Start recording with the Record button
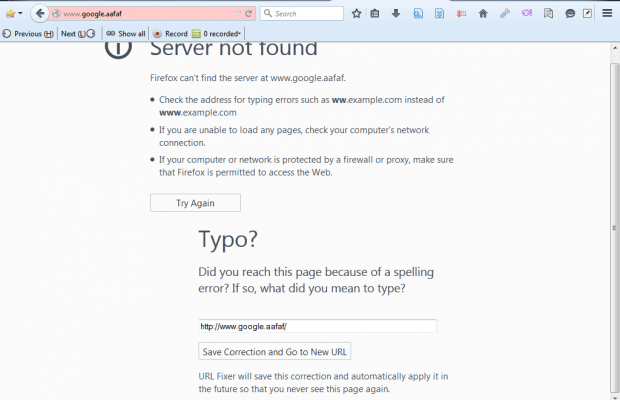Image resolution: width=620 pixels, height=400 pixels. (x=170, y=34)
